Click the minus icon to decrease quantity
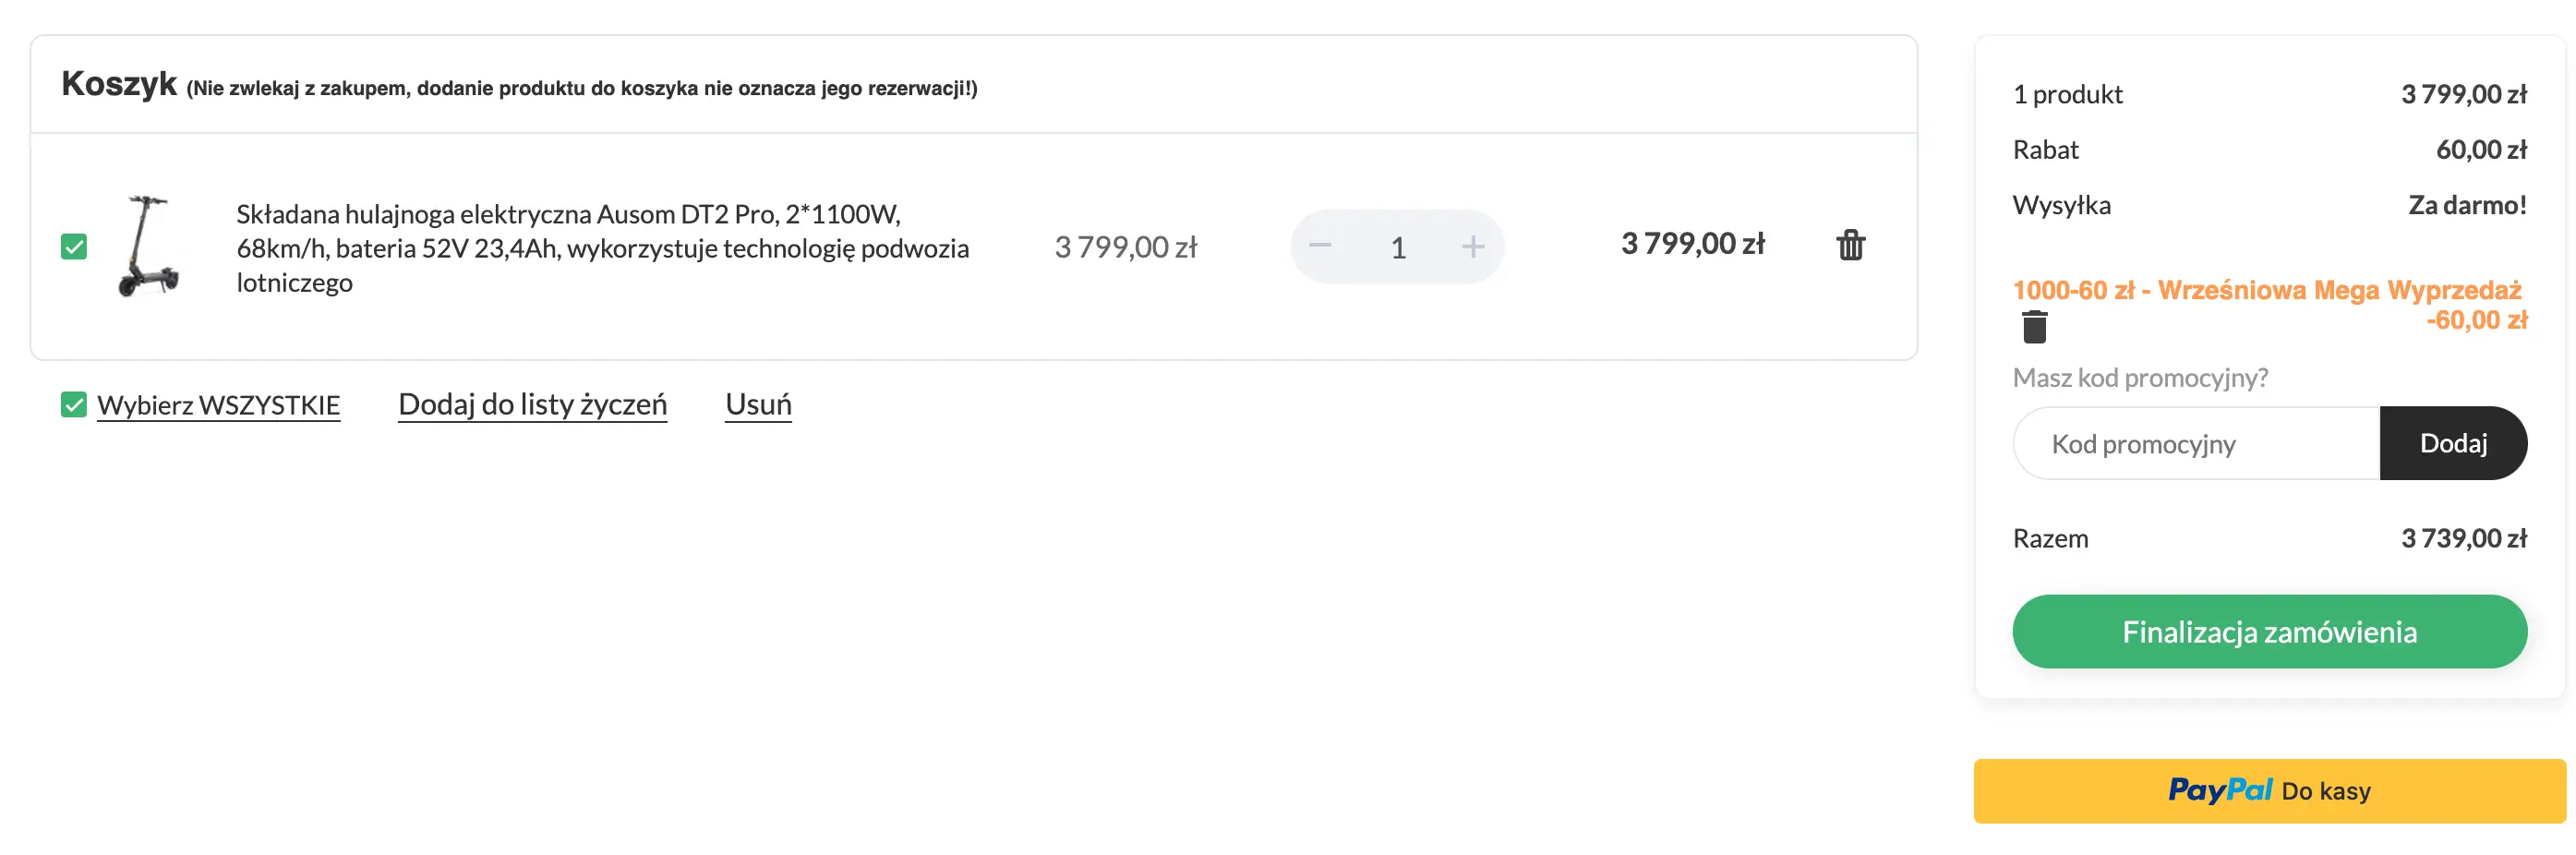Image resolution: width=2576 pixels, height=855 pixels. [x=1321, y=246]
